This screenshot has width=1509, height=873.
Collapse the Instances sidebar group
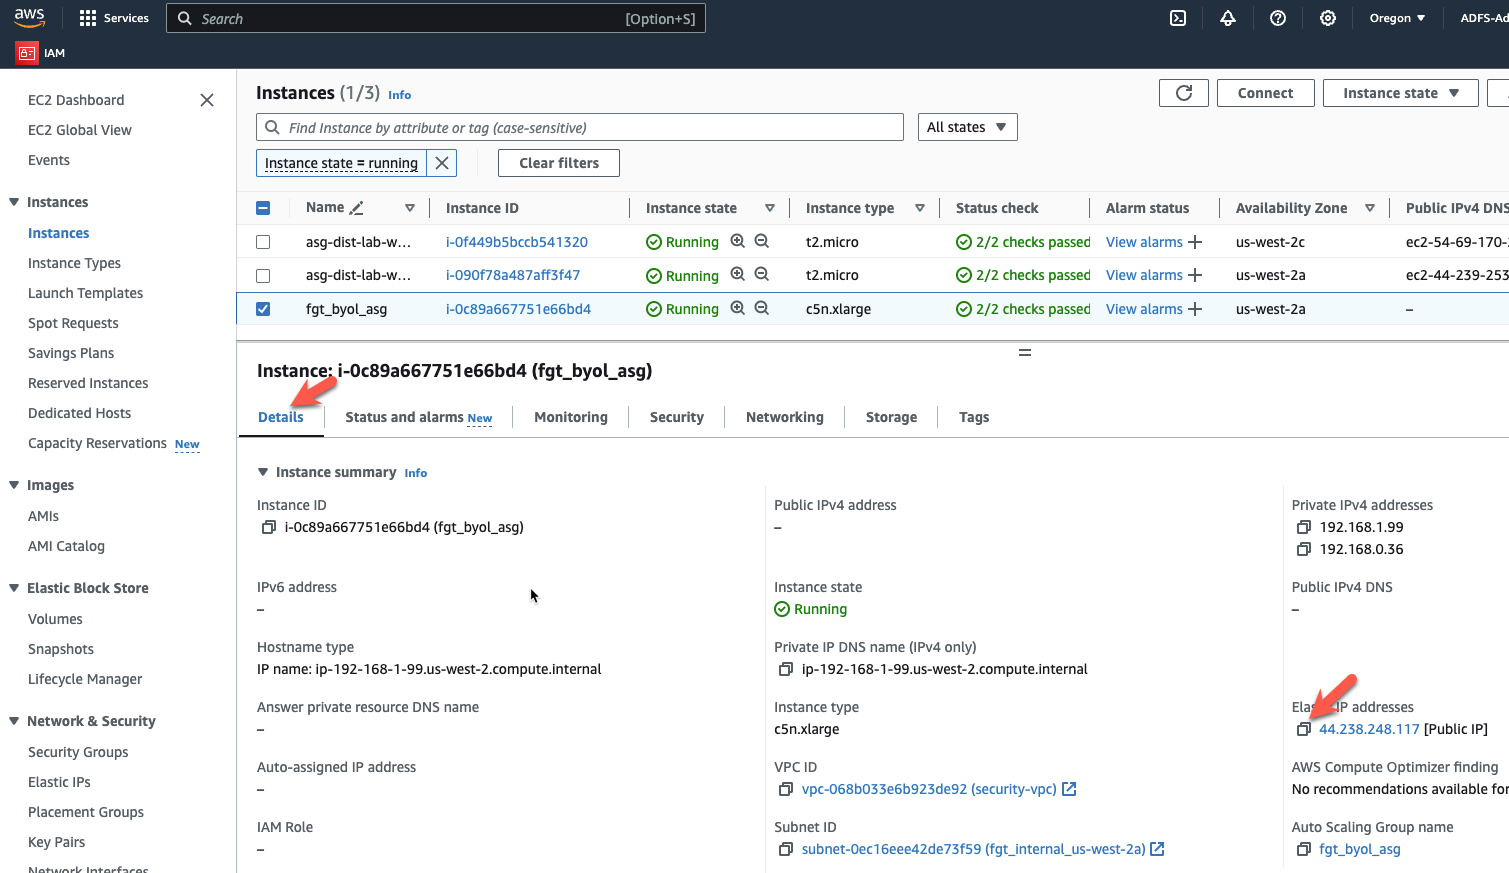tap(14, 202)
